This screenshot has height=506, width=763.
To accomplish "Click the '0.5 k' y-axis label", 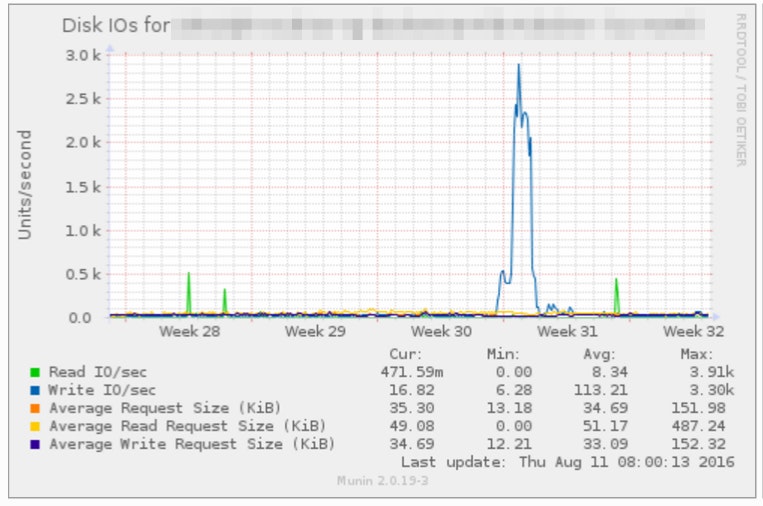I will pyautogui.click(x=83, y=275).
